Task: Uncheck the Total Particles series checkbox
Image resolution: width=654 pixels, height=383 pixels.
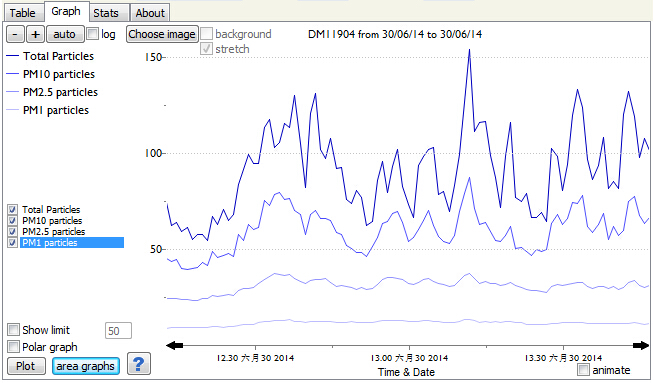Action: tap(13, 209)
